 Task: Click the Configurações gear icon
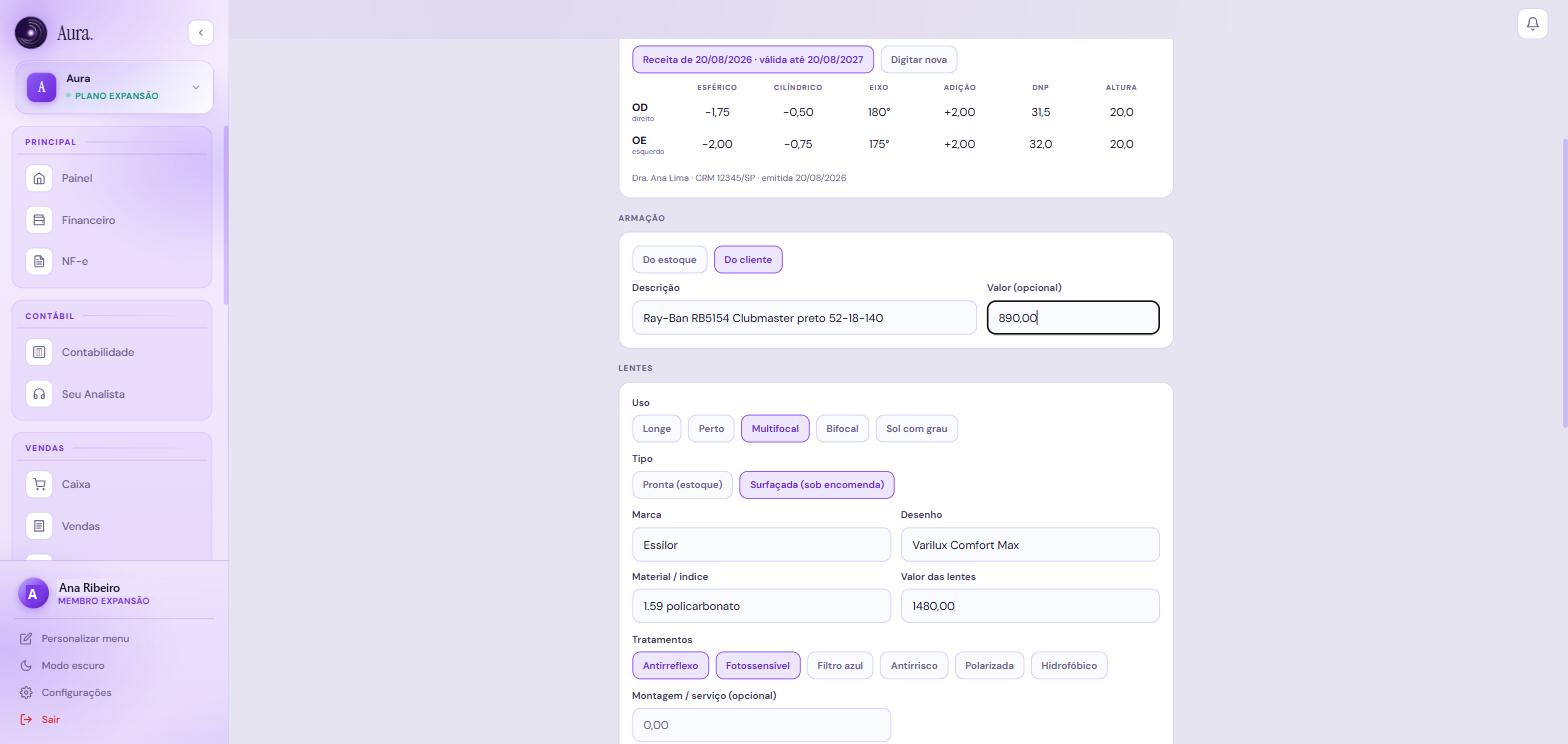point(26,692)
